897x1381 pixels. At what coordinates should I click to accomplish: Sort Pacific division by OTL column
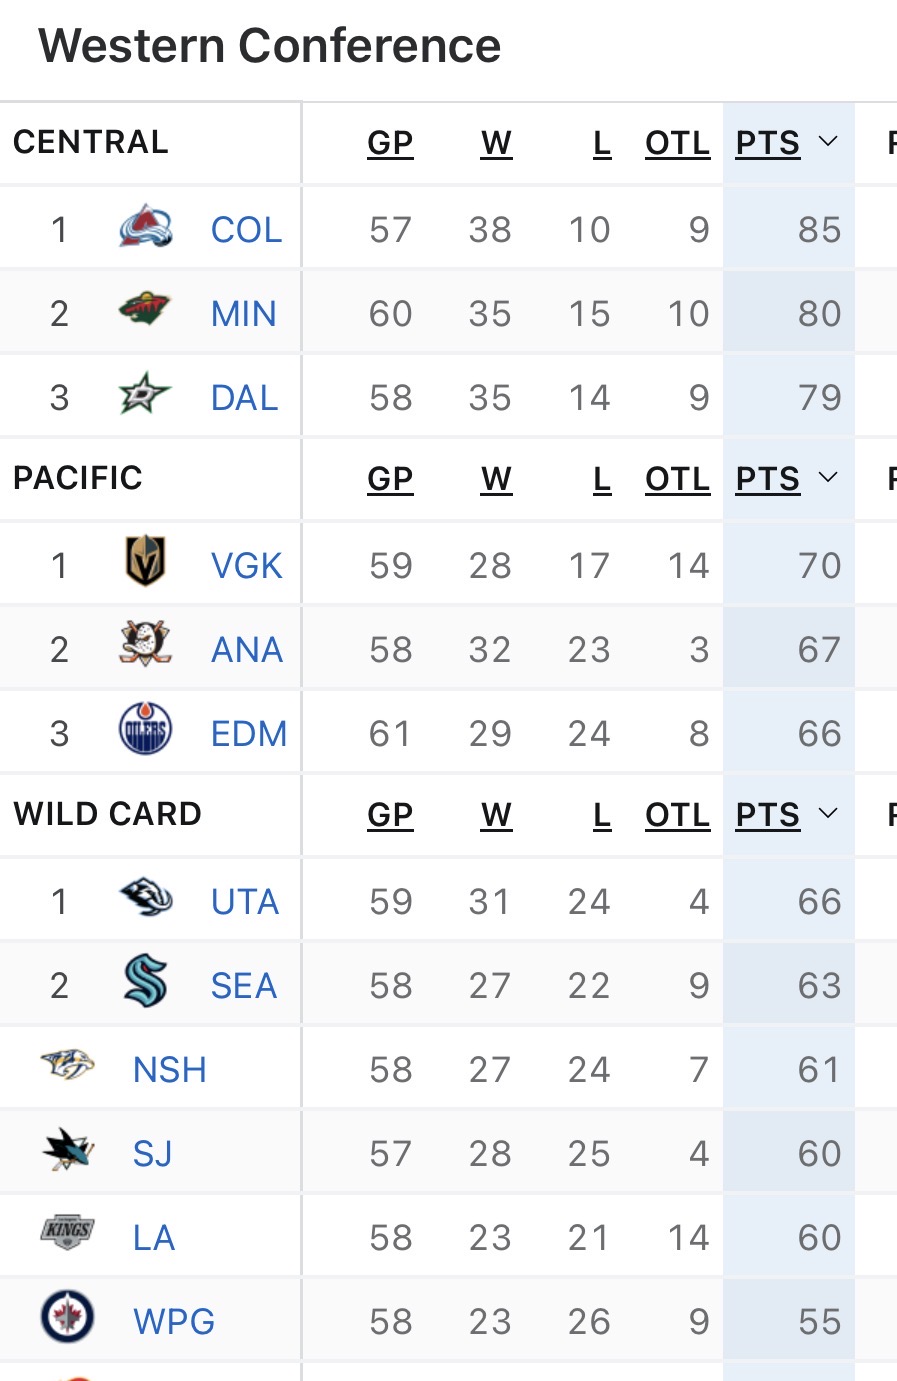pos(677,479)
